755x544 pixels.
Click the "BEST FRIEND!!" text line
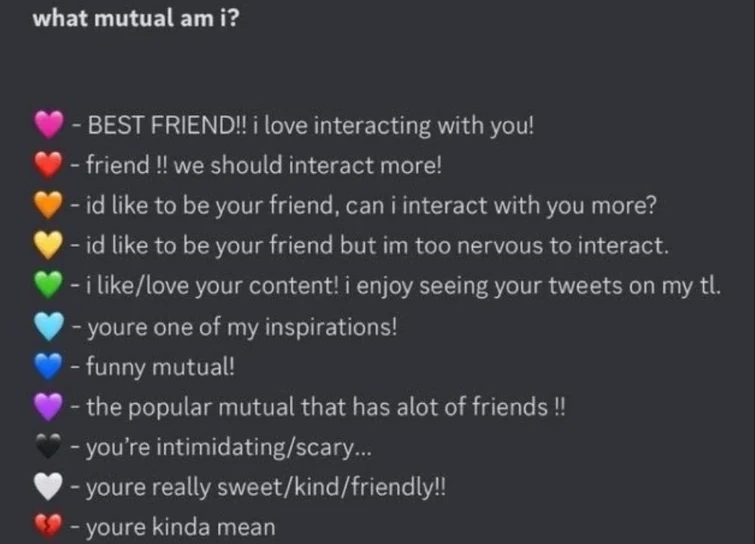click(x=310, y=126)
